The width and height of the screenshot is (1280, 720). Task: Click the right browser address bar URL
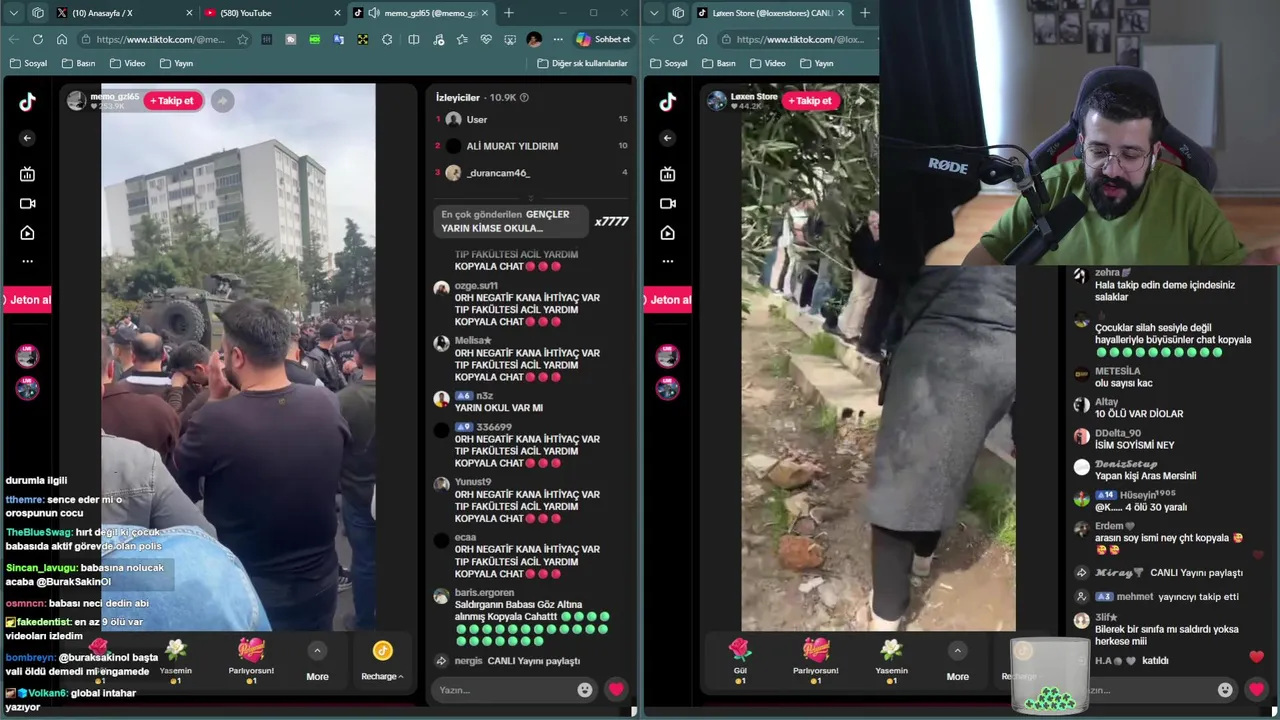[x=800, y=39]
